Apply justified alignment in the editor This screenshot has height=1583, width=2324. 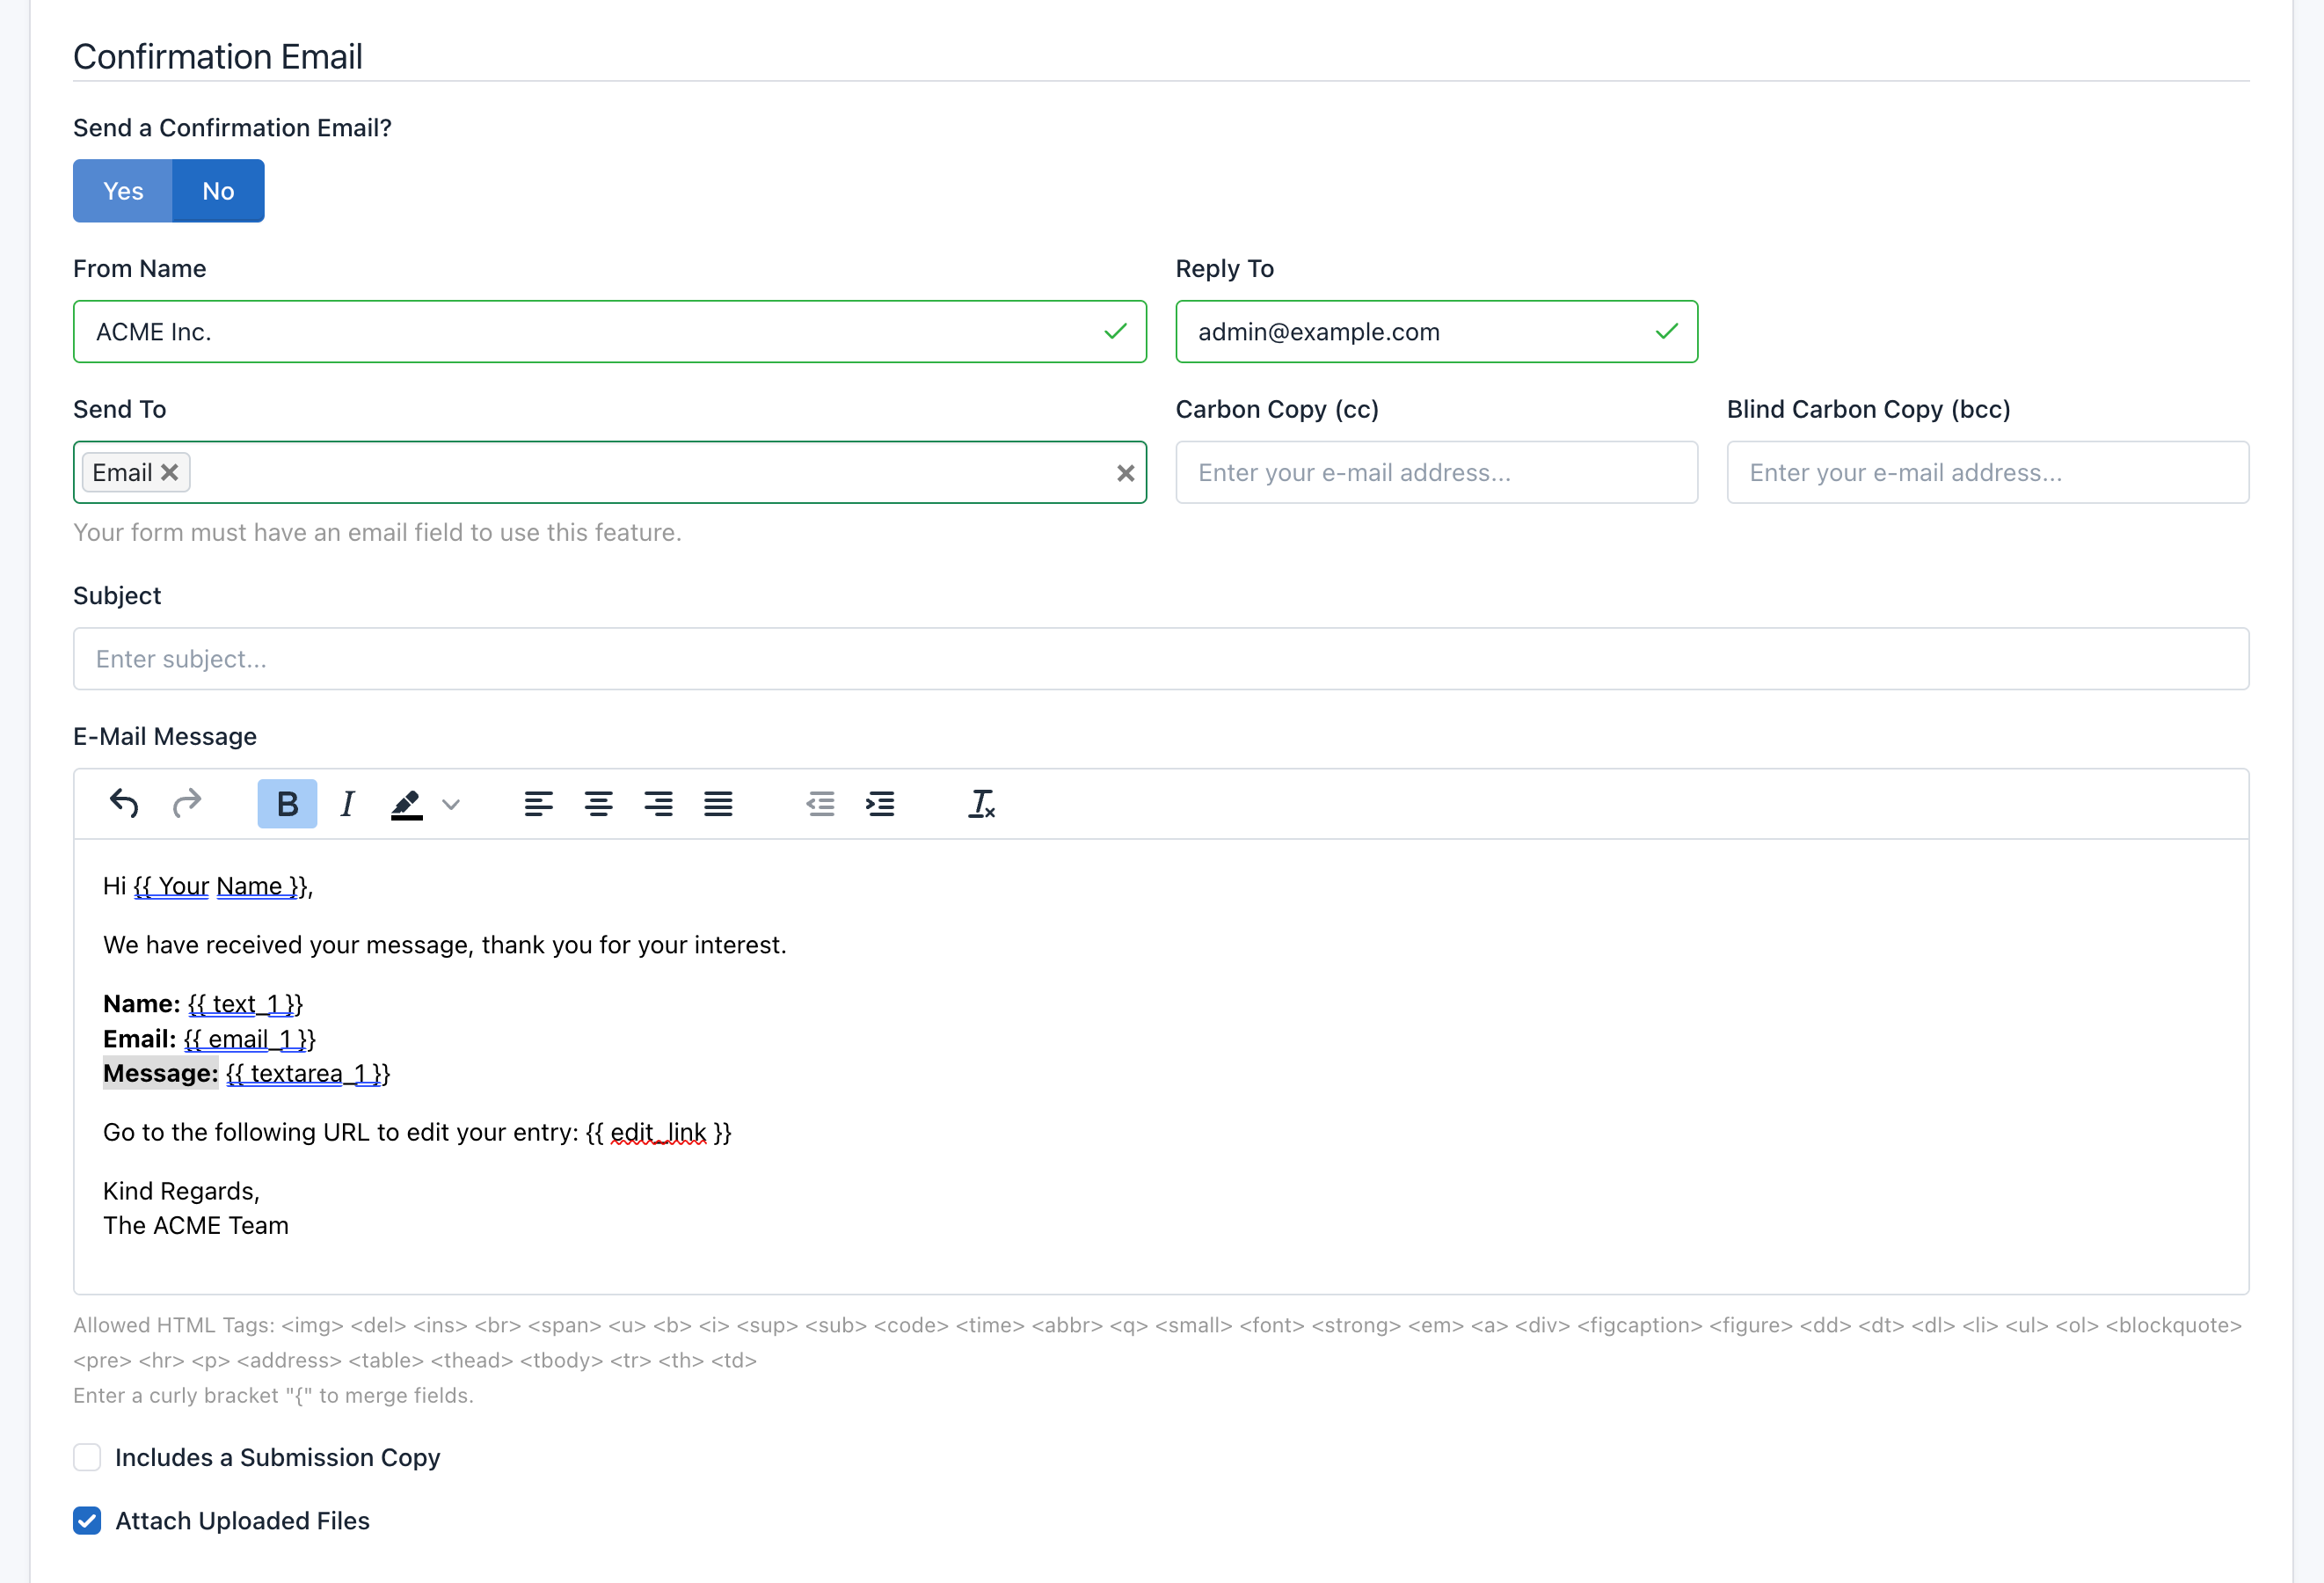coord(719,803)
